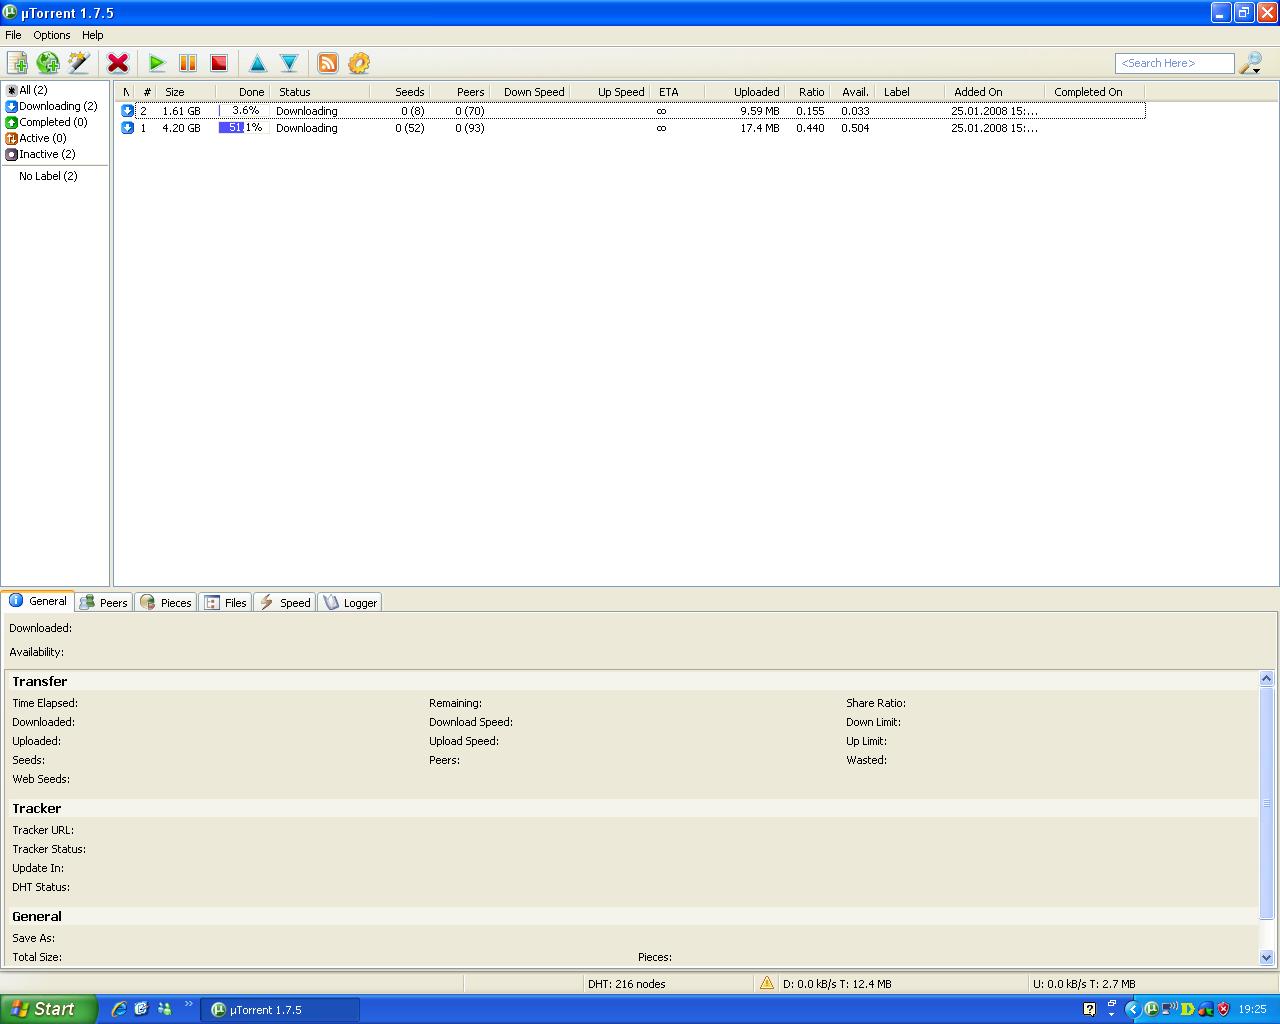Sort by the Uploaded column header
The image size is (1280, 1024).
click(x=745, y=92)
